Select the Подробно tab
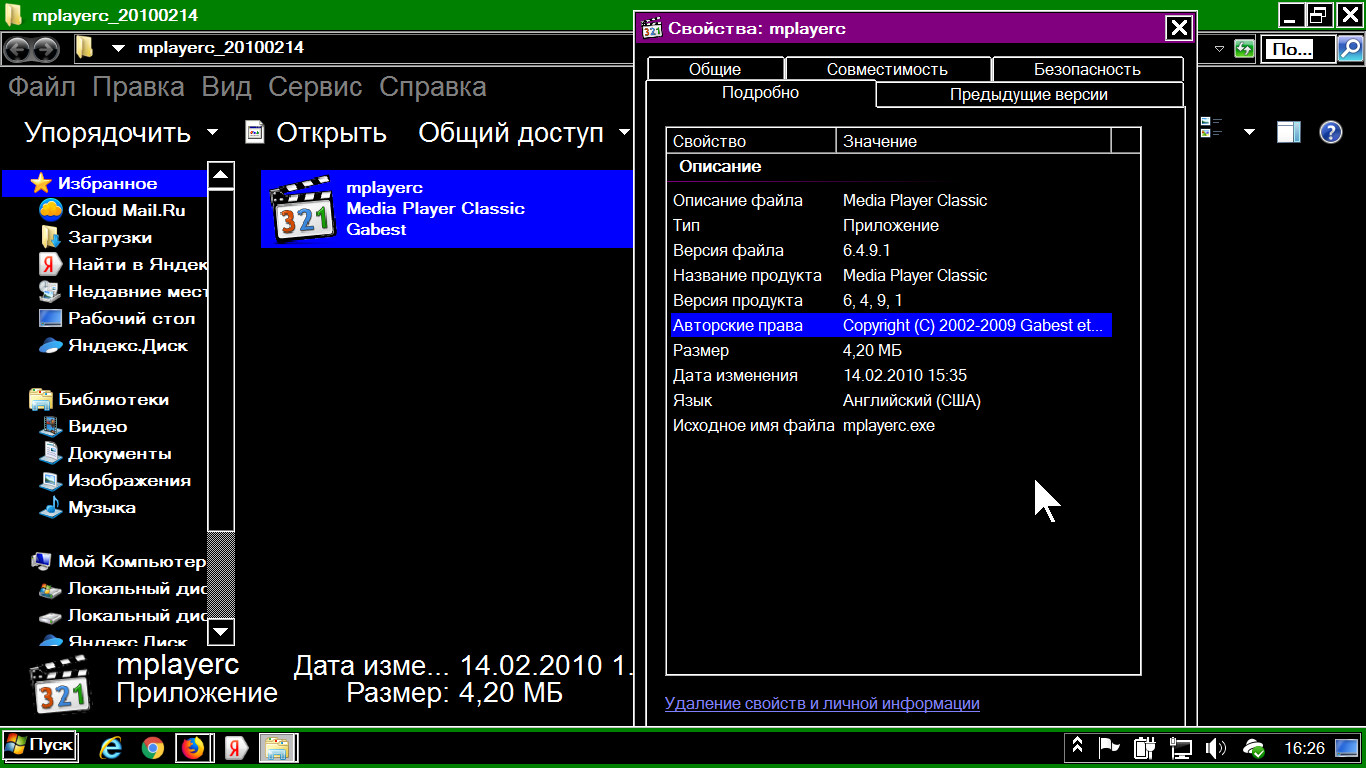 [760, 93]
